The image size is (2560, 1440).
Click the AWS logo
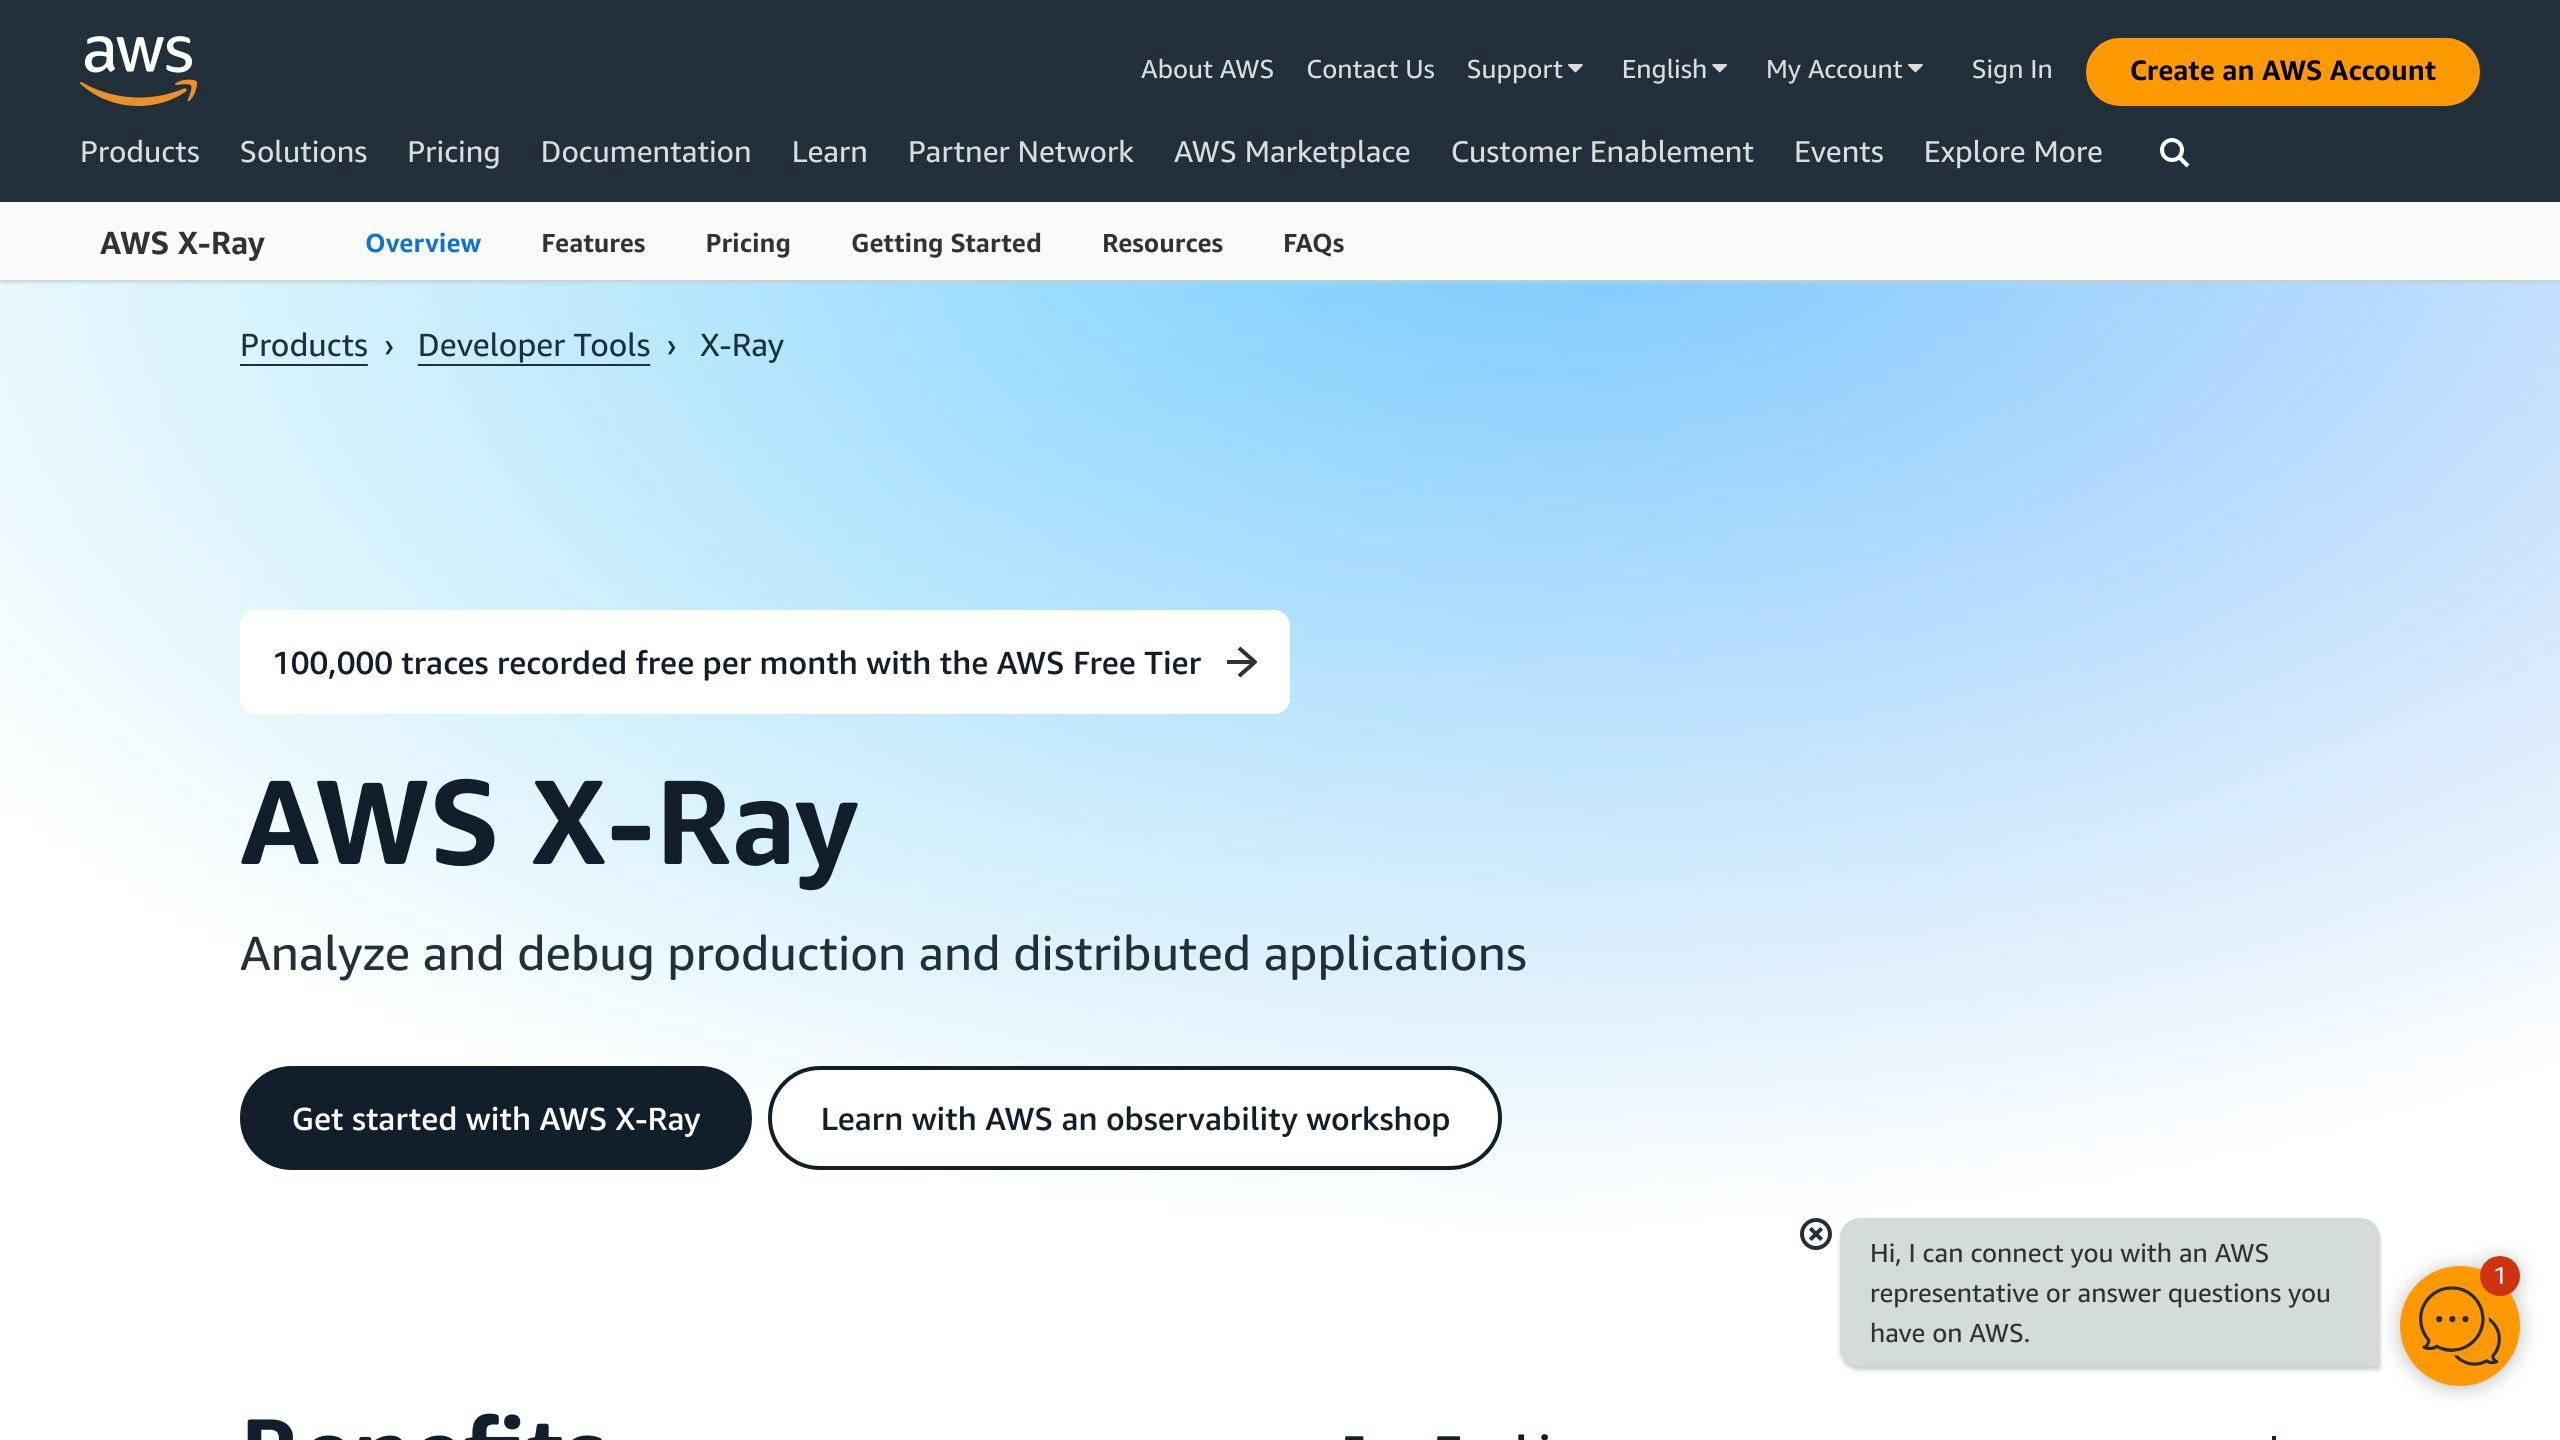coord(139,70)
